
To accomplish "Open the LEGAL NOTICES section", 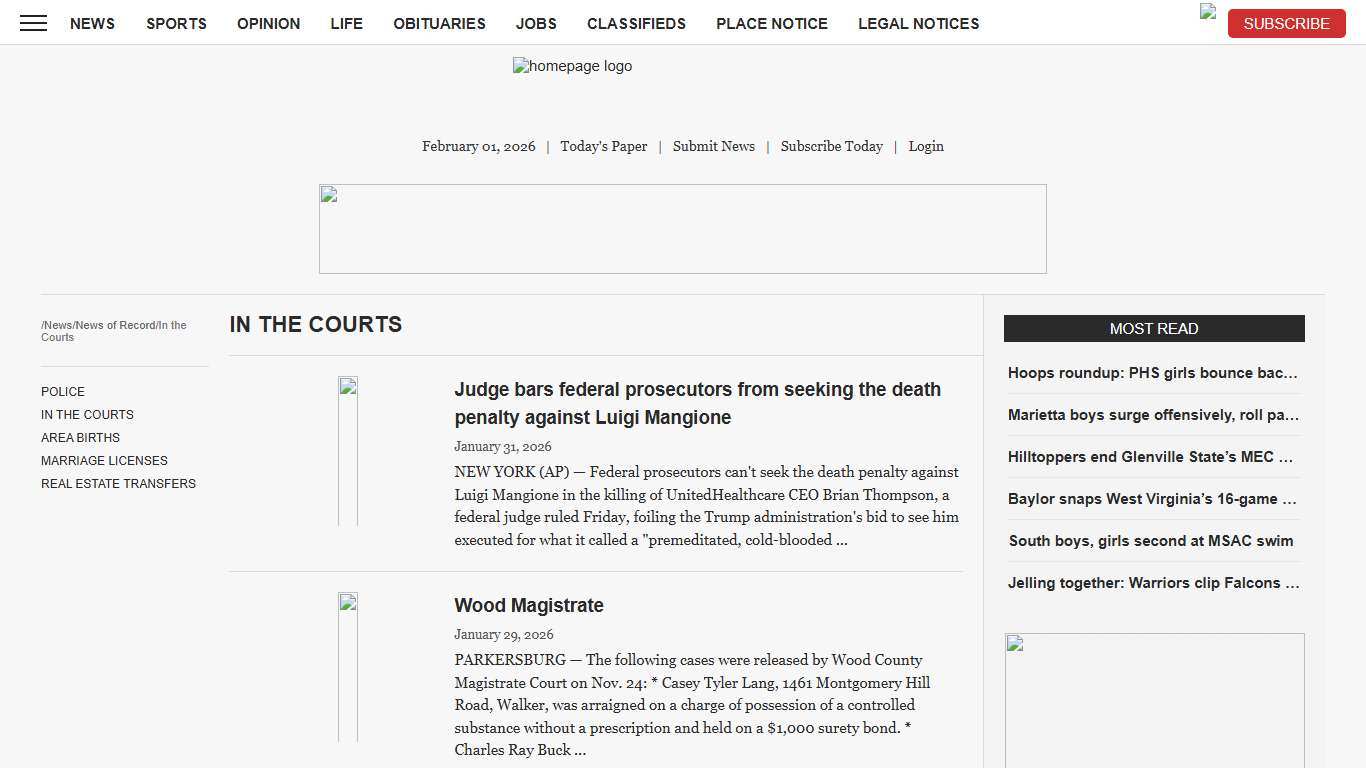I will [918, 23].
